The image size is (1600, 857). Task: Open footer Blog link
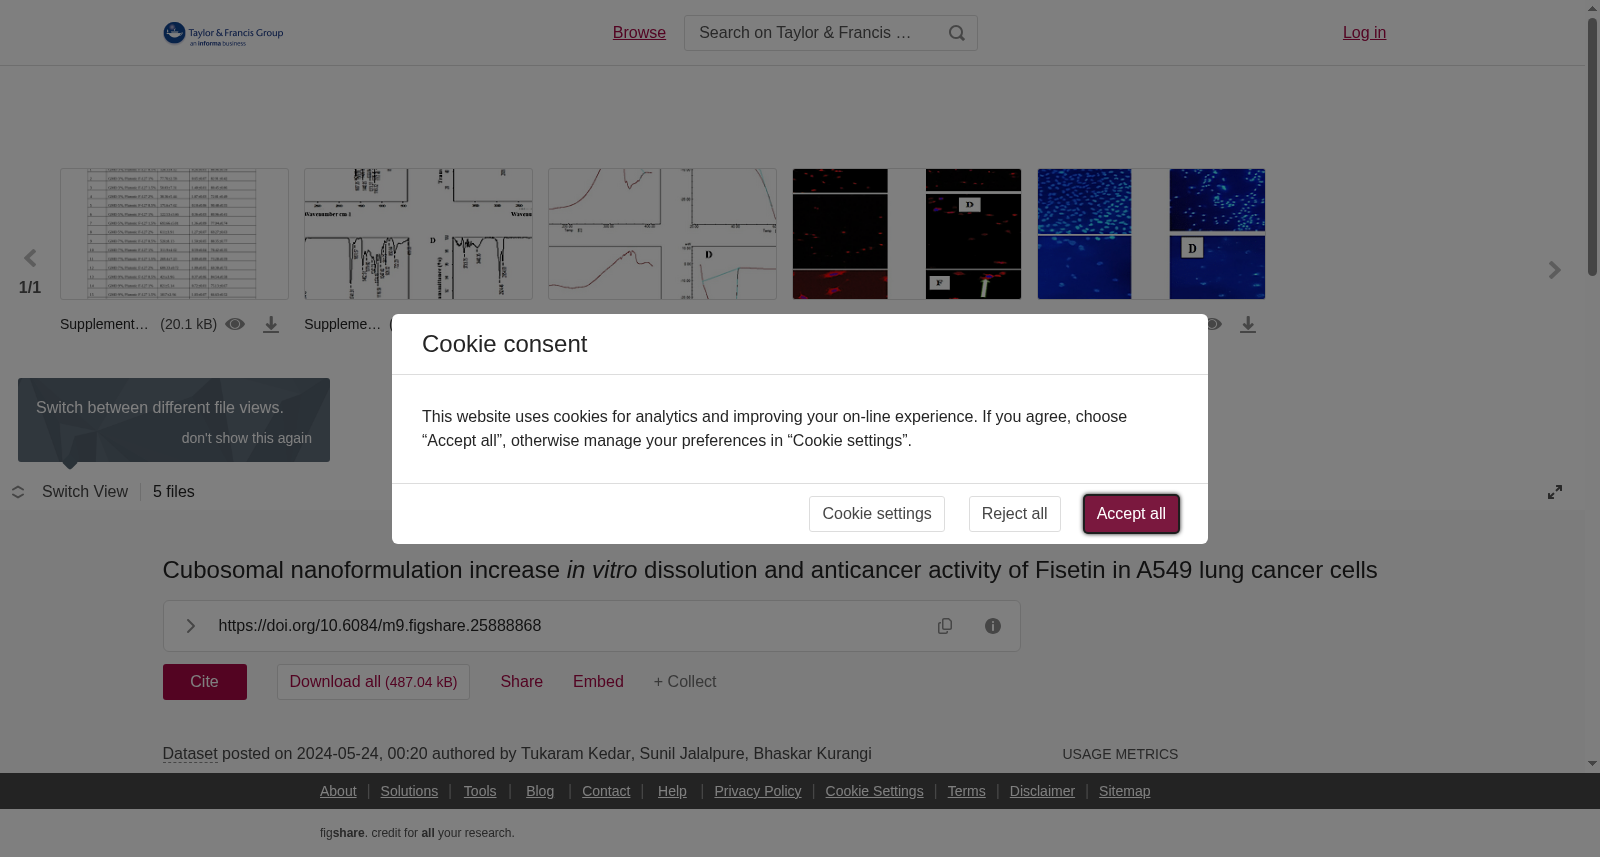[x=540, y=791]
